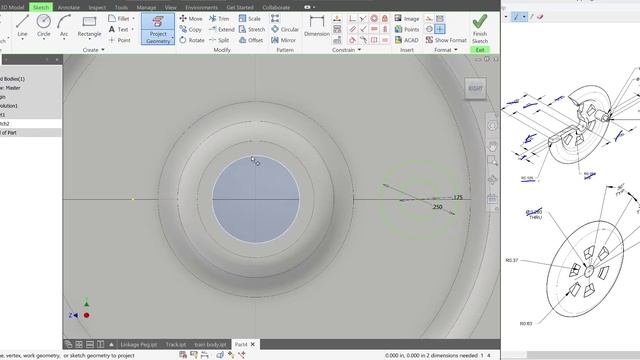Image resolution: width=640 pixels, height=360 pixels.
Task: Select the Rectangle sketch tool
Action: (89, 26)
